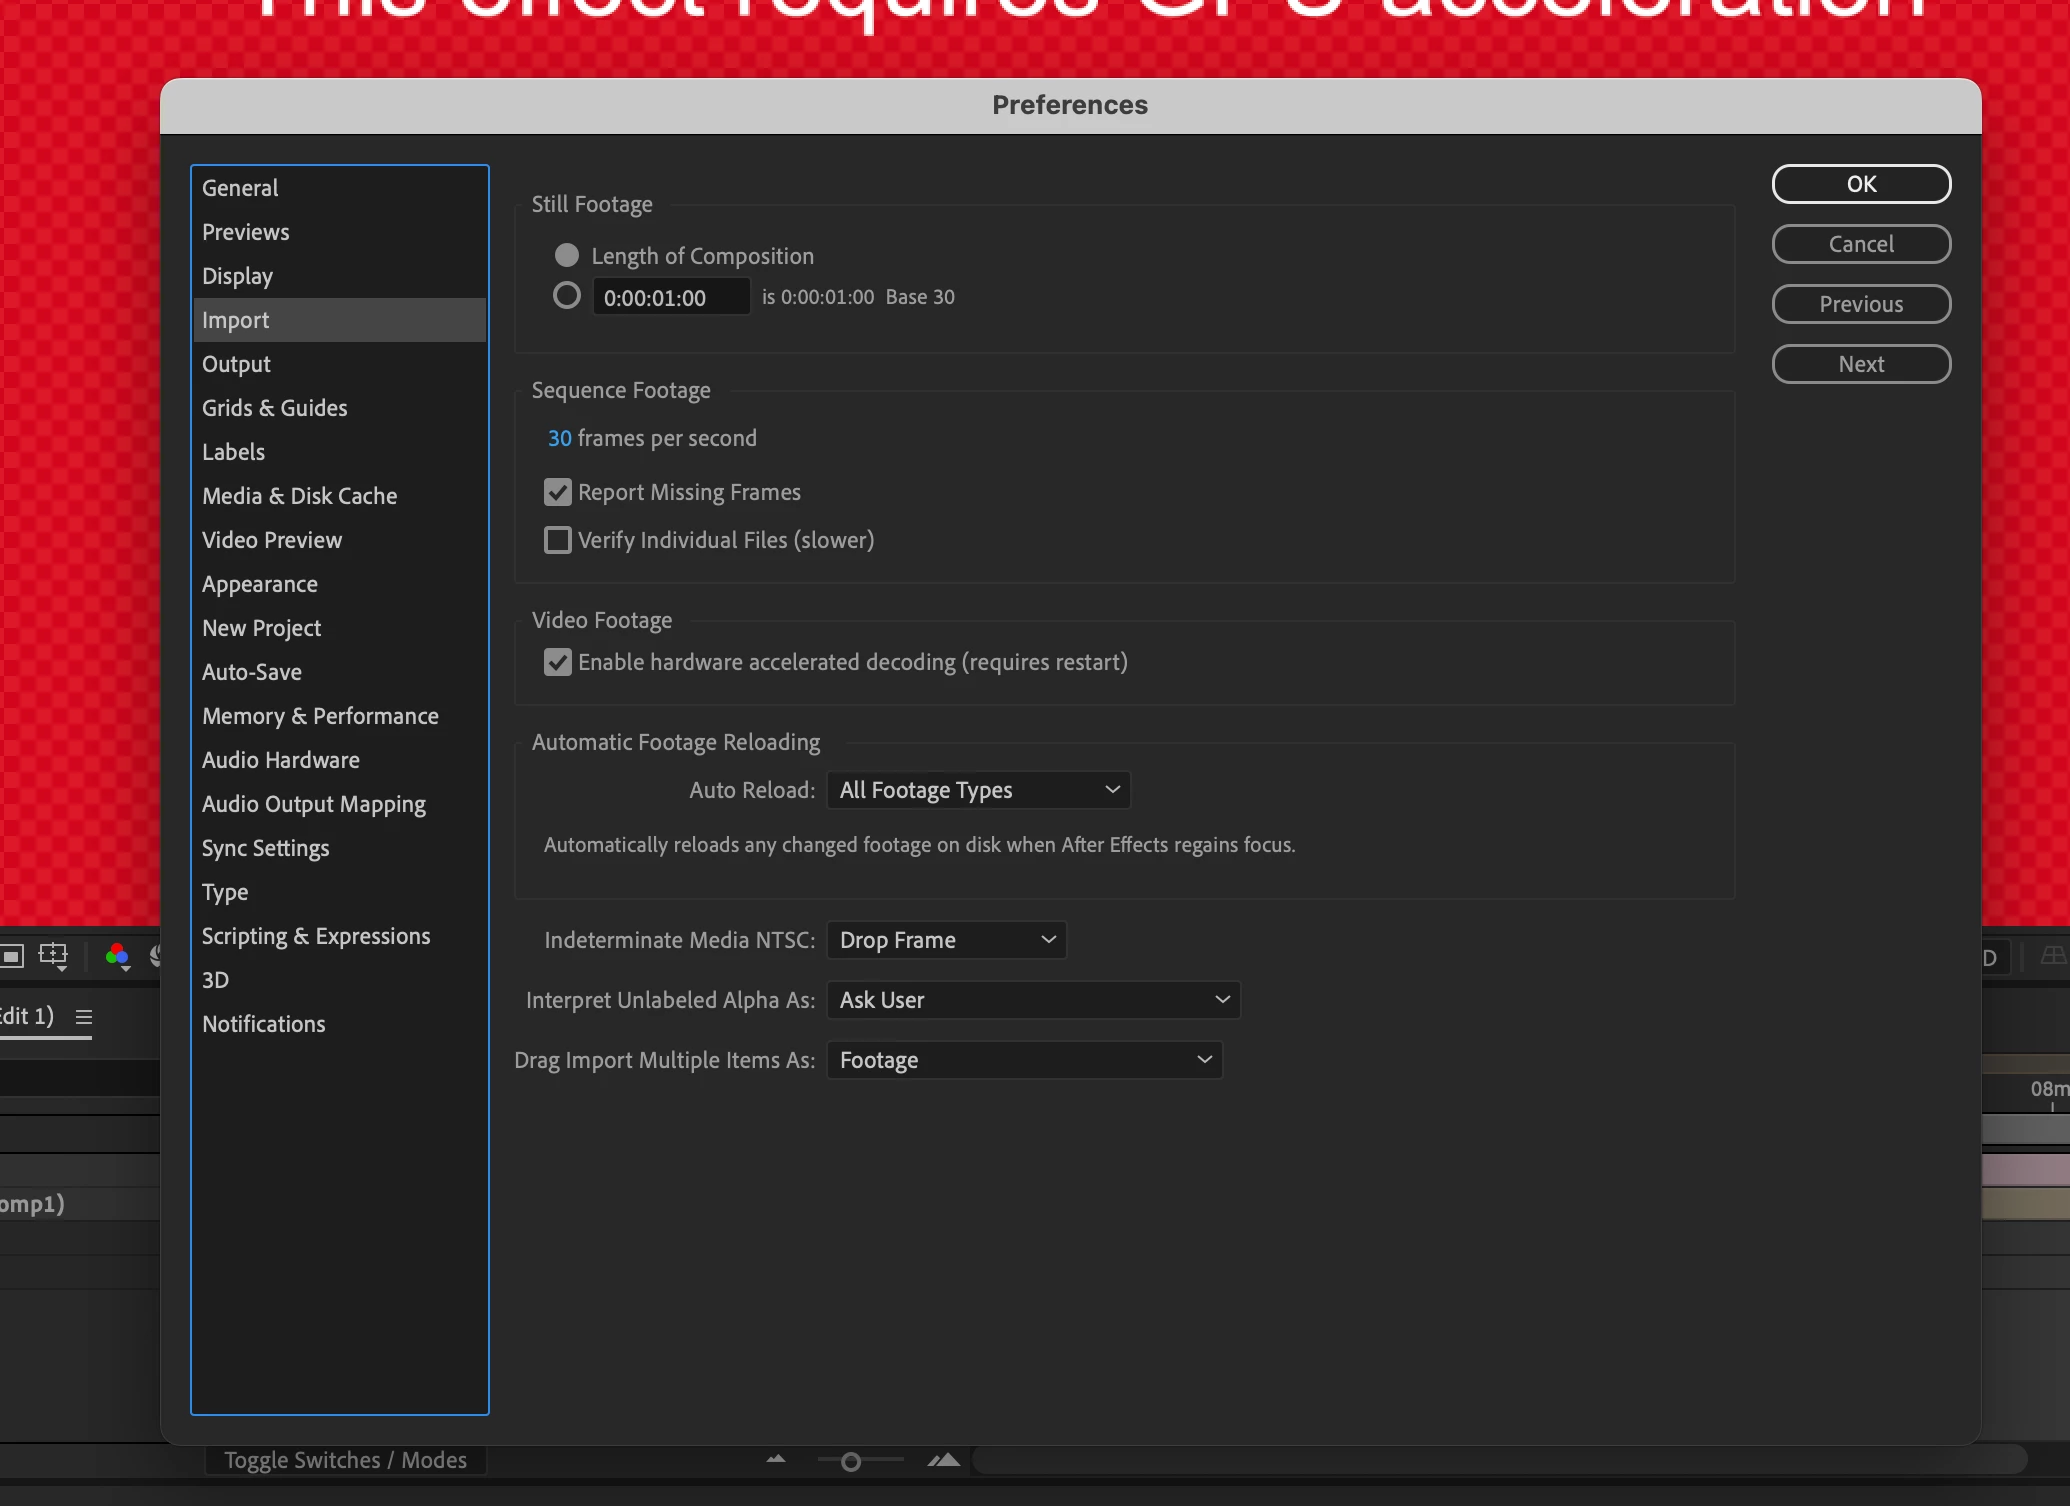Screen dimensions: 2070x1506
Task: Open the Auto Reload dropdown
Action: click(978, 790)
